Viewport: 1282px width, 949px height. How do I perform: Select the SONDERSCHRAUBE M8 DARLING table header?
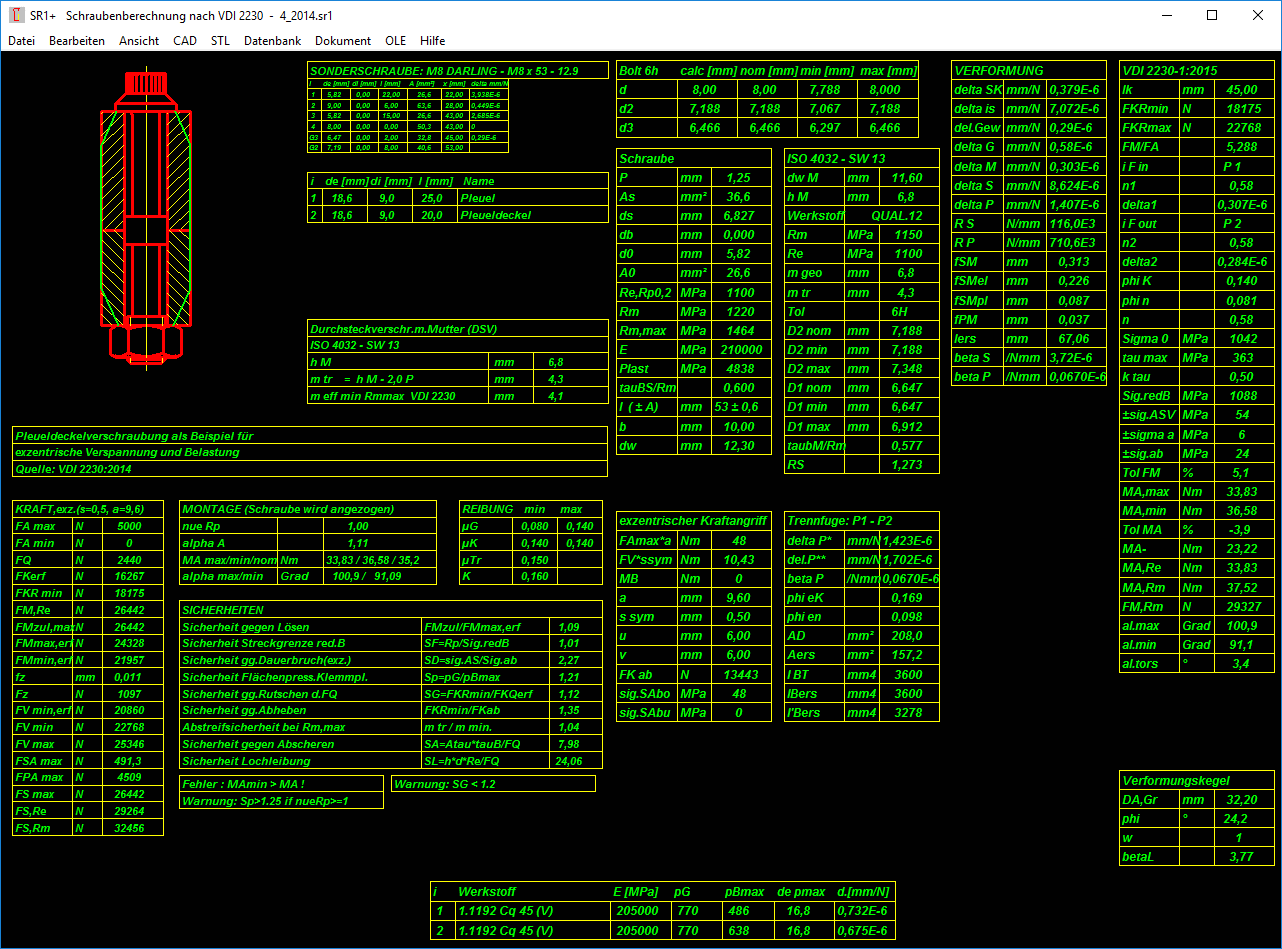(457, 71)
